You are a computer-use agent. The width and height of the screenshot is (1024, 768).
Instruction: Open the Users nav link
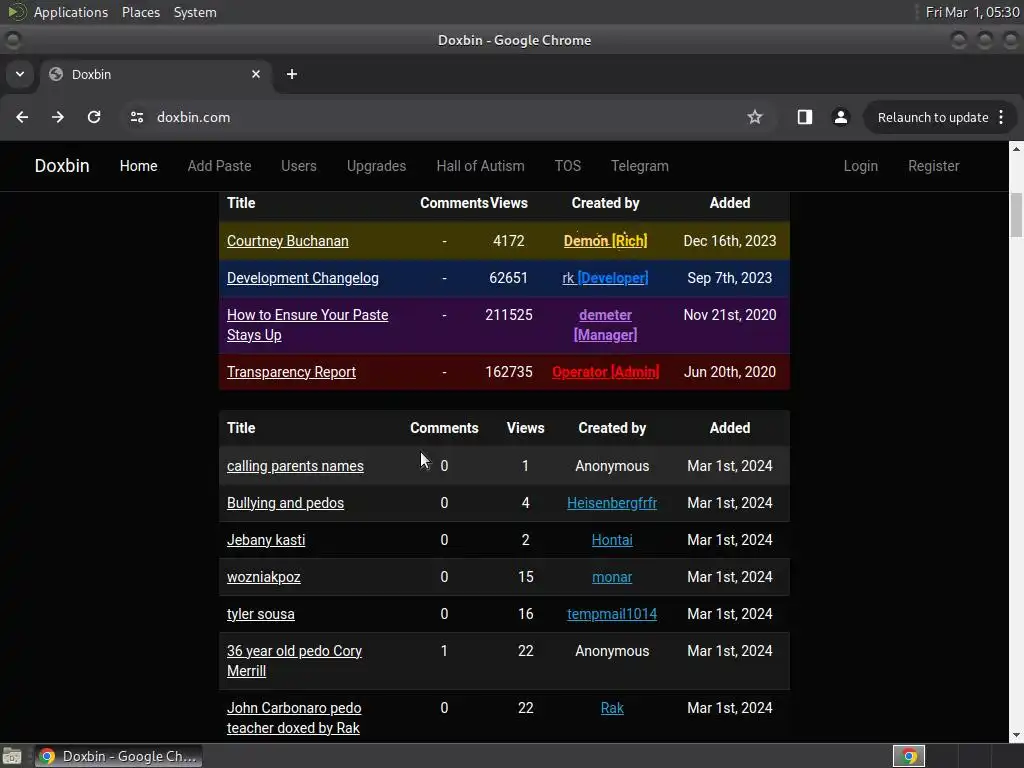299,166
